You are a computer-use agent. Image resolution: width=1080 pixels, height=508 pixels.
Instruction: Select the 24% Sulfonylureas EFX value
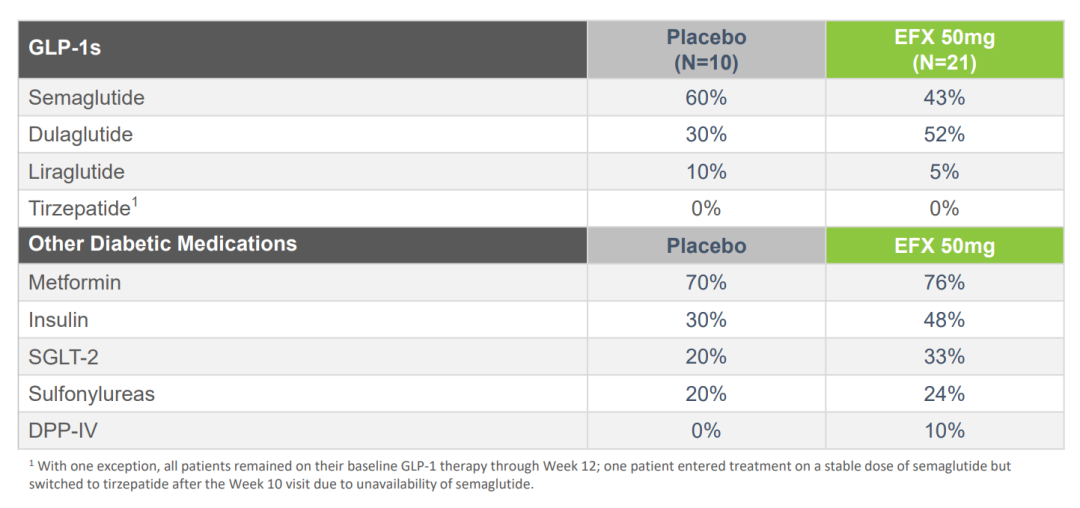pyautogui.click(x=944, y=394)
